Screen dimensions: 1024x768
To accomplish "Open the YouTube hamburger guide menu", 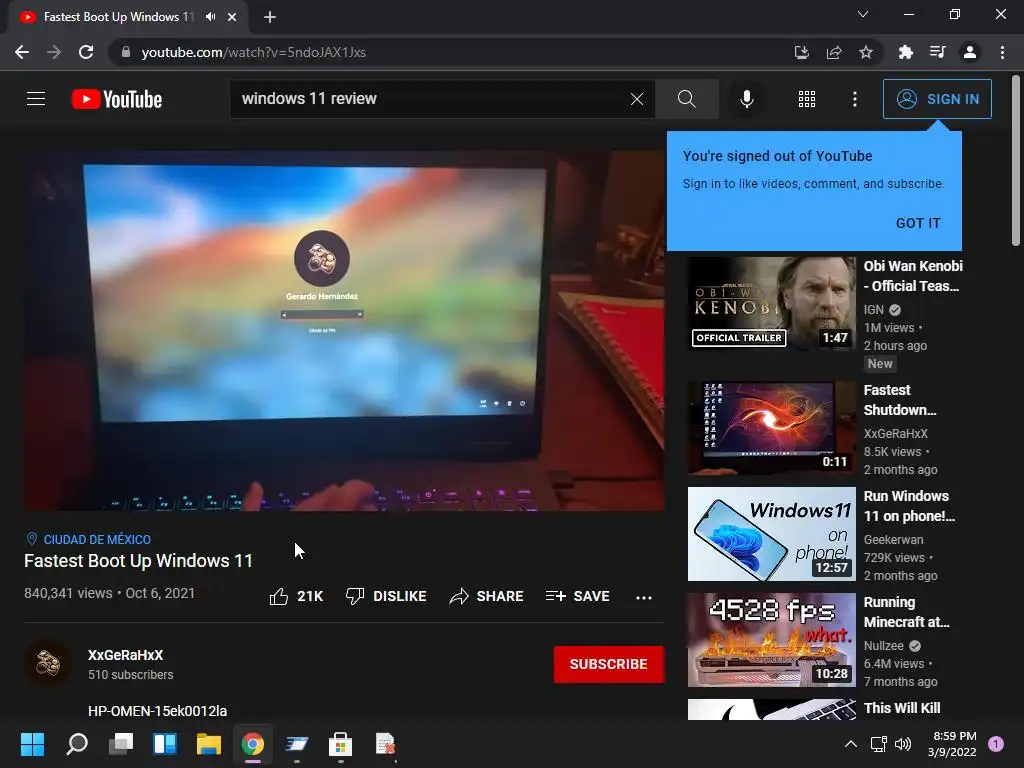I will pos(36,99).
